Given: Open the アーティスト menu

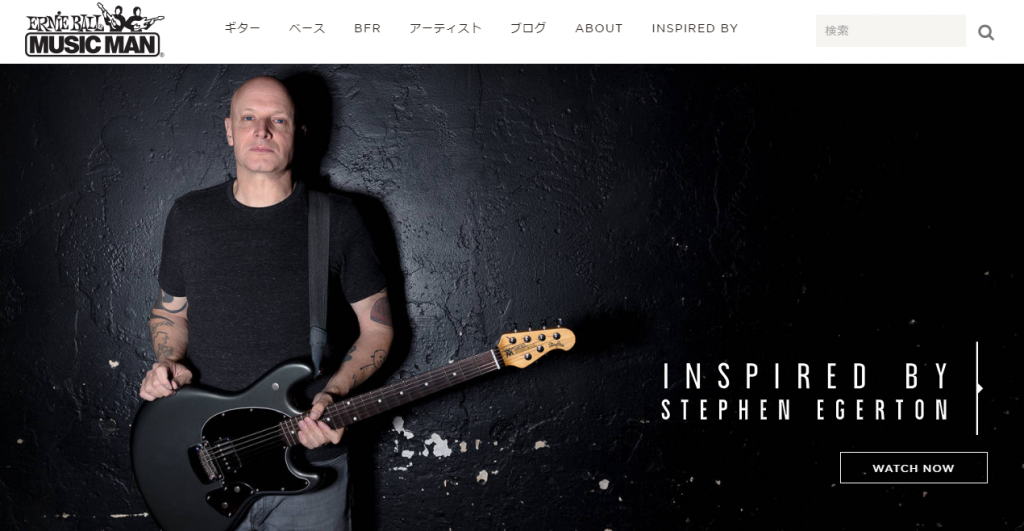Looking at the screenshot, I should pos(445,28).
